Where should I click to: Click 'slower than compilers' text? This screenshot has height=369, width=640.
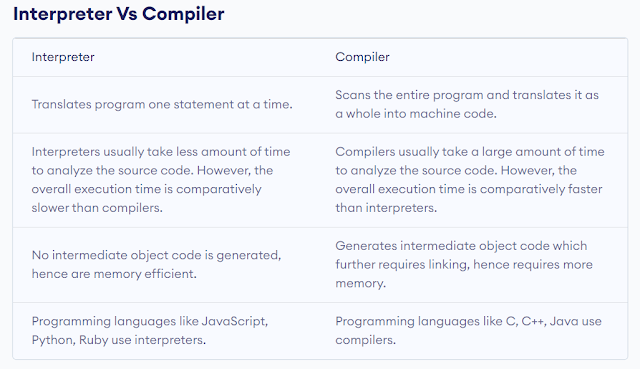point(97,208)
